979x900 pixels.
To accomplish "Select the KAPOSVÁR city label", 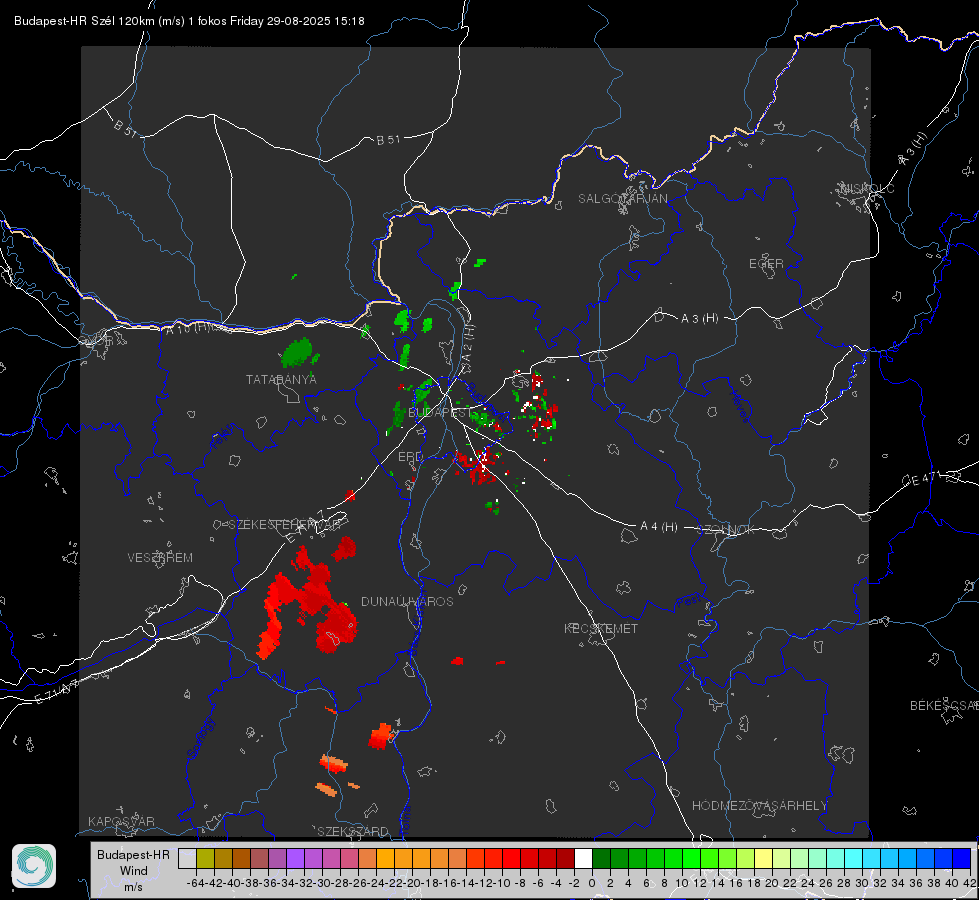I will pos(121,821).
